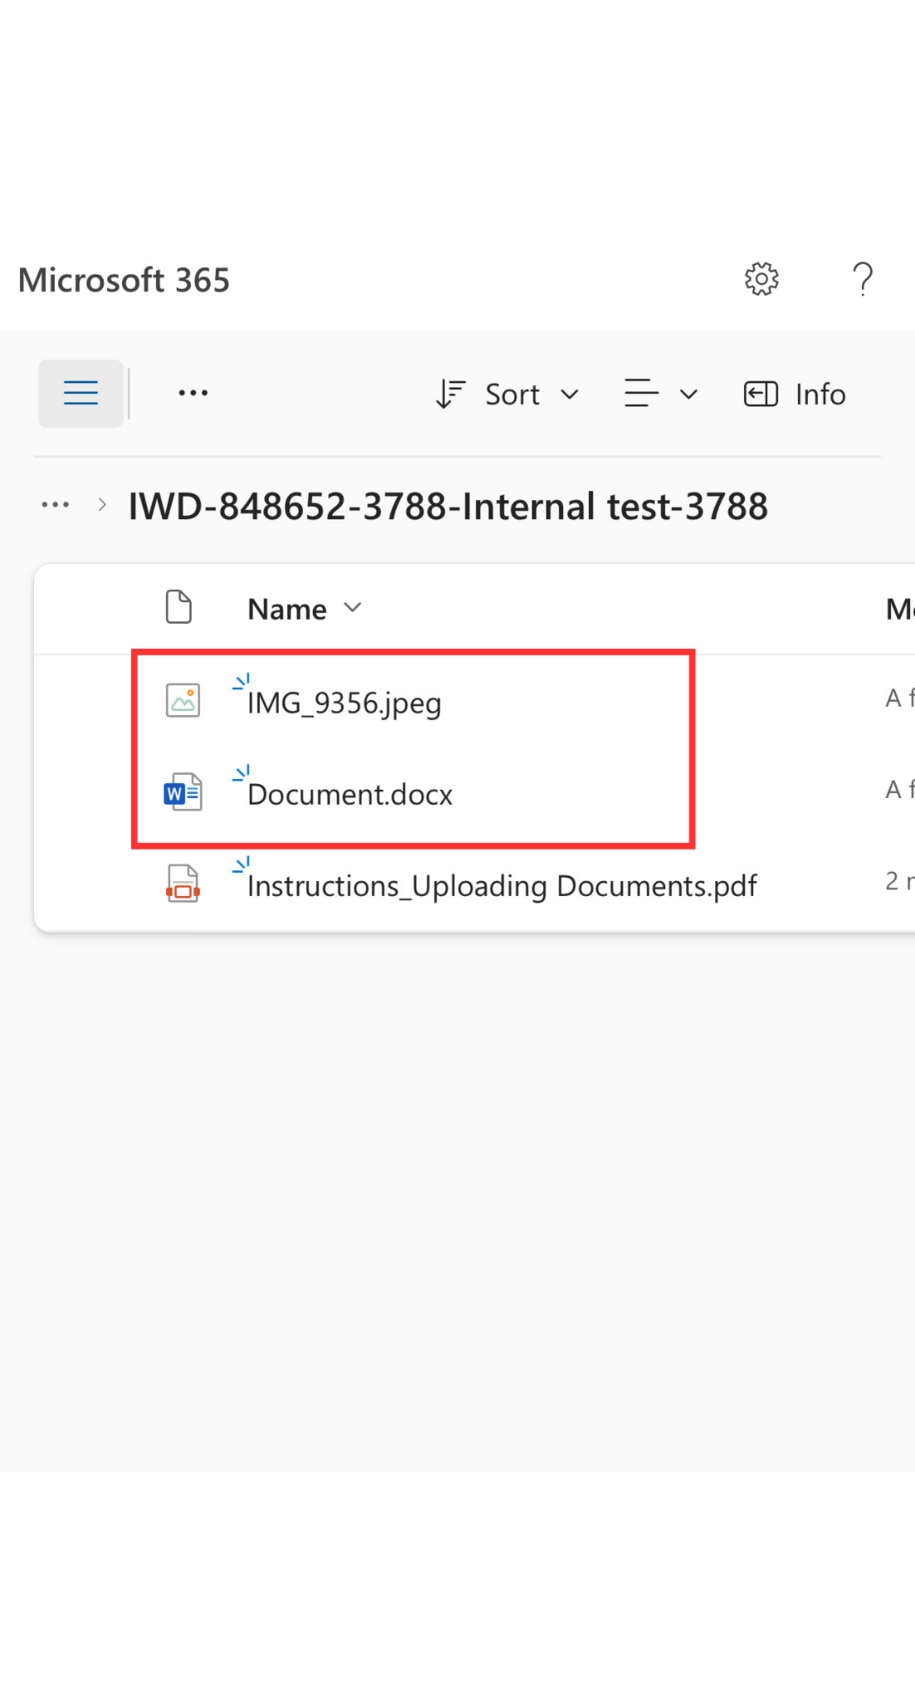This screenshot has width=915, height=1699.
Task: Open the toolbar's more options ellipsis
Action: pos(193,393)
